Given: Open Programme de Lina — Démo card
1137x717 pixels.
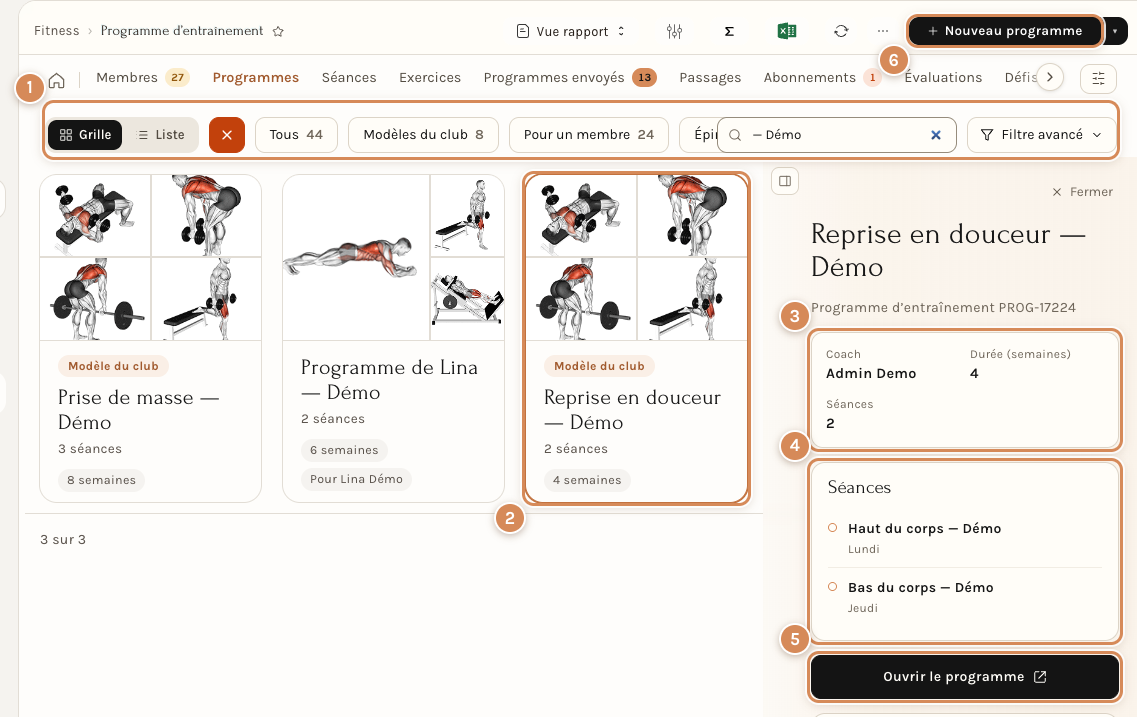Looking at the screenshot, I should pos(393,338).
